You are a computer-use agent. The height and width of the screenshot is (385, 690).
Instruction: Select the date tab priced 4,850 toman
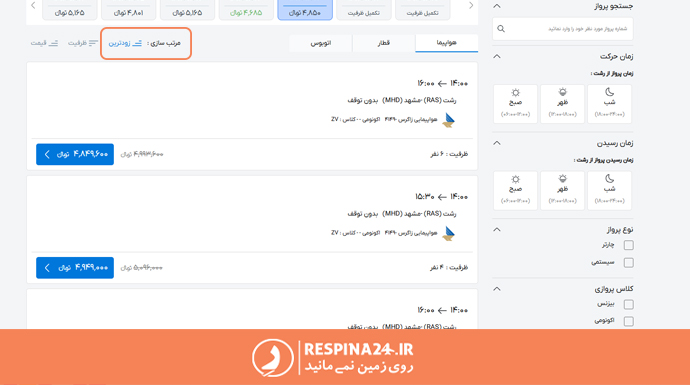tap(305, 10)
